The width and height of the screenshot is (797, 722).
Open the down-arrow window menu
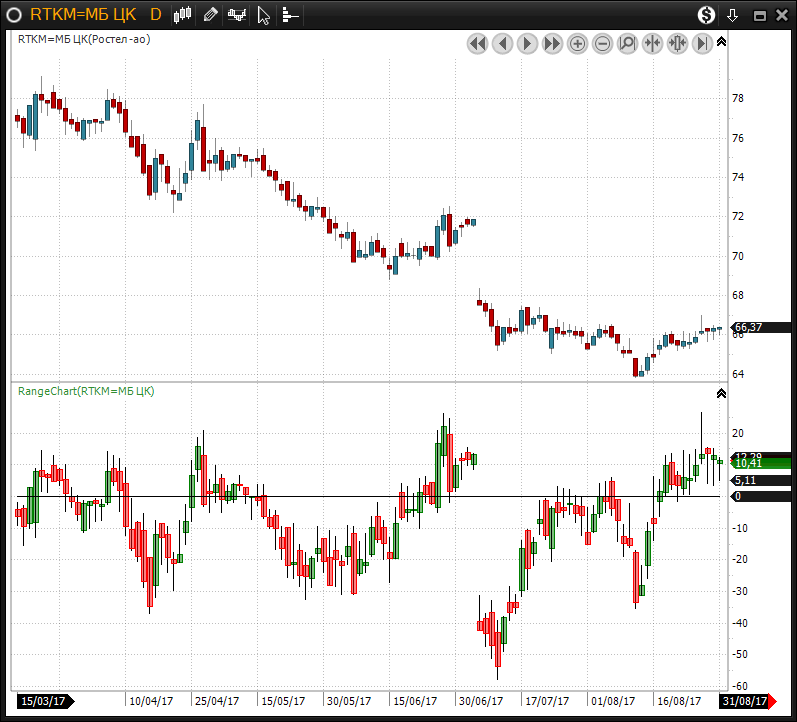(x=733, y=15)
